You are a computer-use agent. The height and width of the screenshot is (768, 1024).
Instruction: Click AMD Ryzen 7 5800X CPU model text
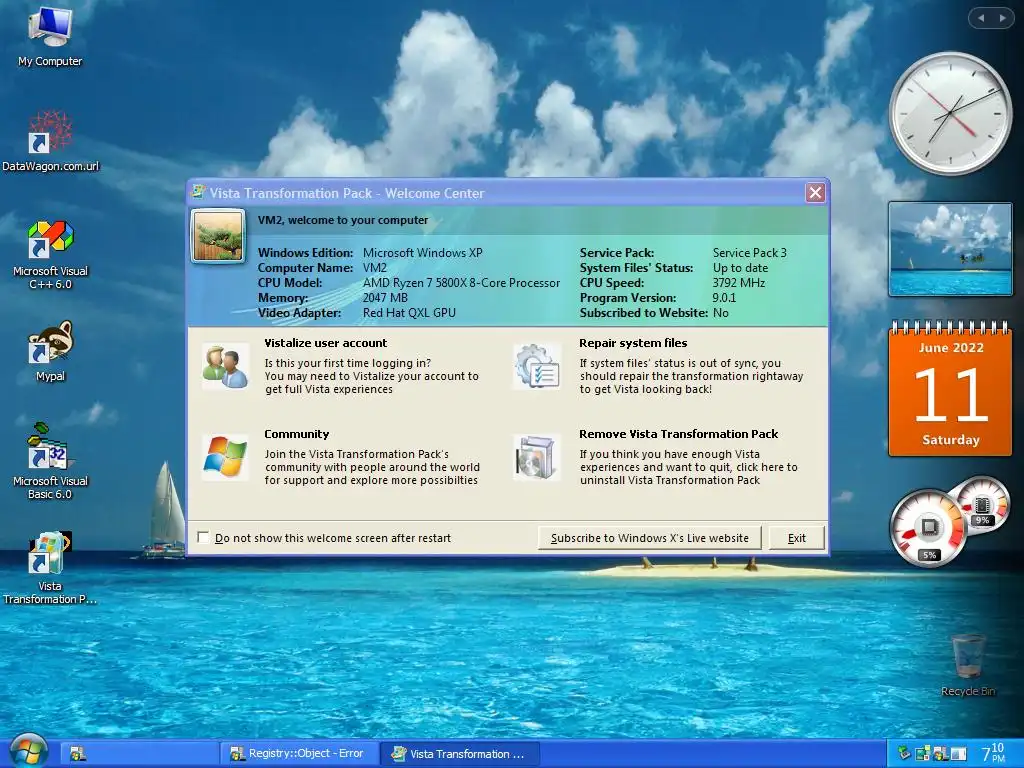click(461, 283)
